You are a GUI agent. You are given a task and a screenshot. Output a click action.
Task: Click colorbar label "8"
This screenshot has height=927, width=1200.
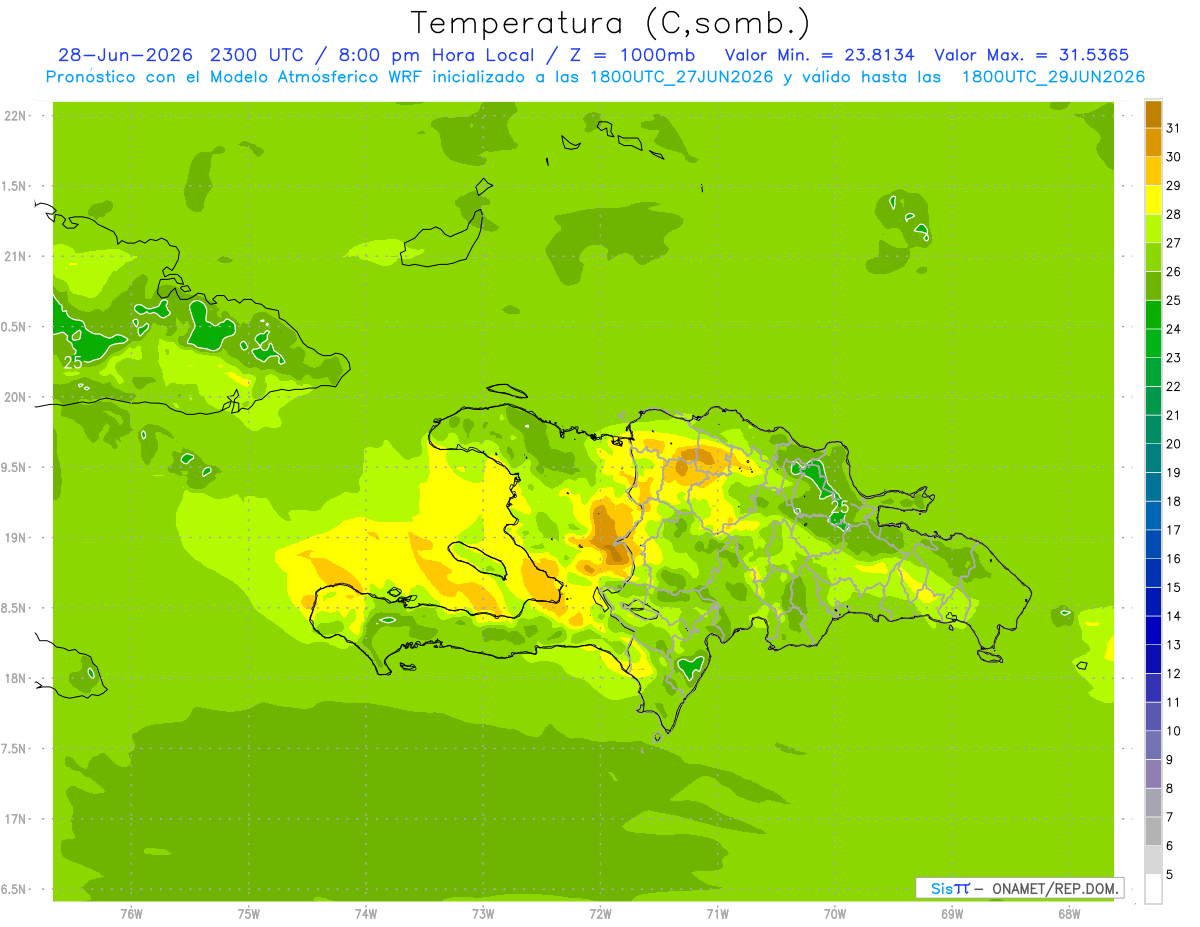pyautogui.click(x=1170, y=789)
